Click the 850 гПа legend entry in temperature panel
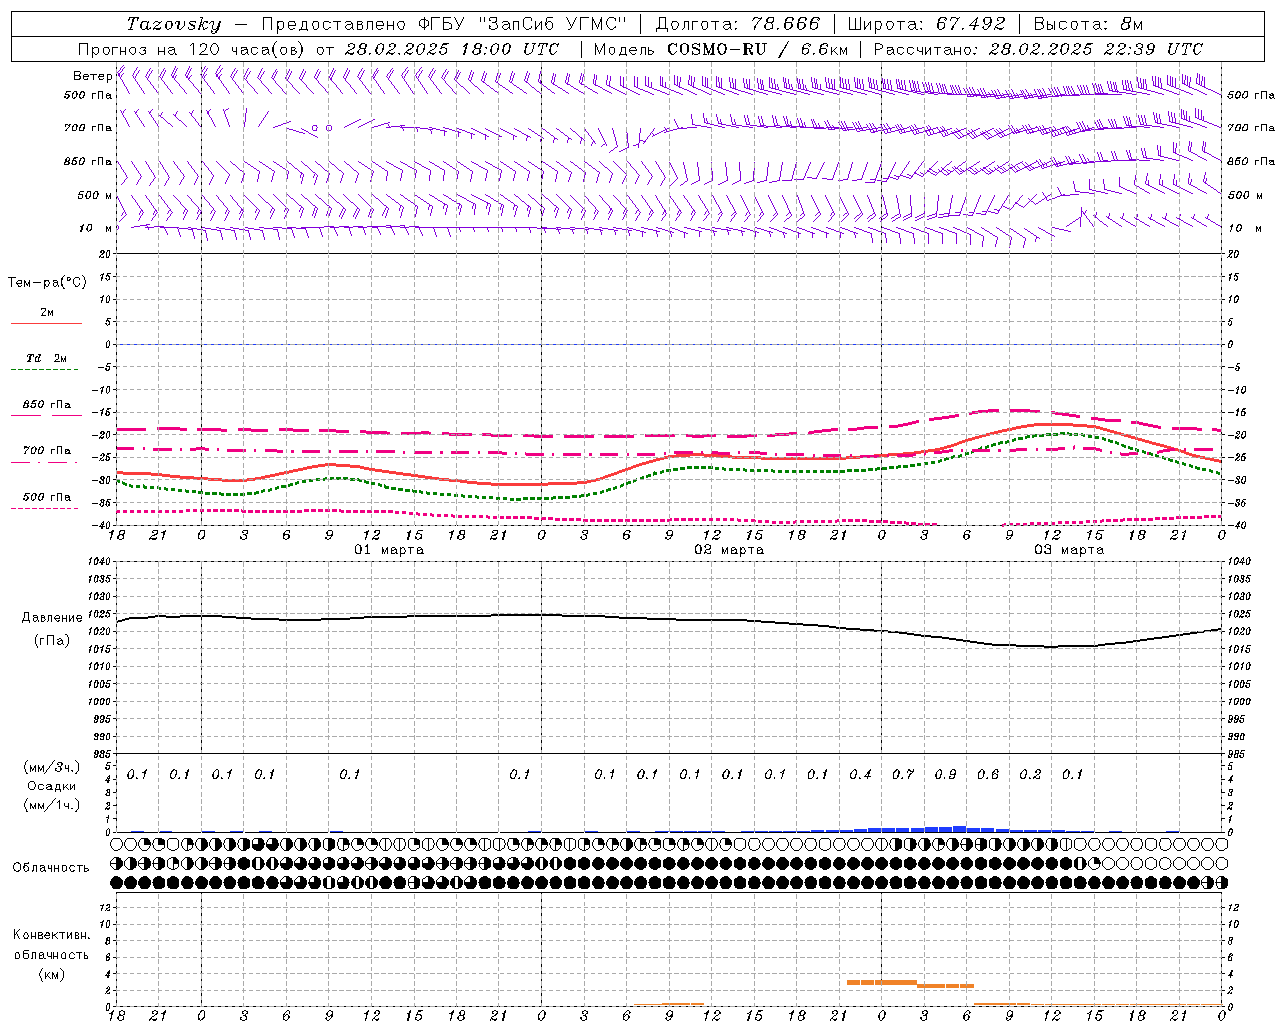 46,405
